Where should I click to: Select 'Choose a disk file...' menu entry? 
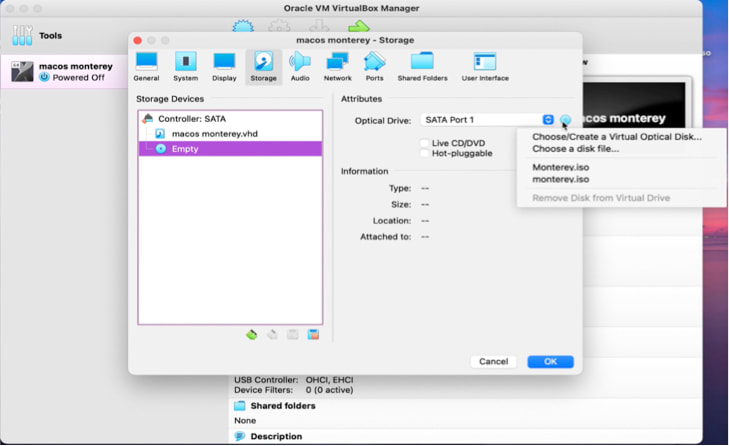(x=575, y=149)
